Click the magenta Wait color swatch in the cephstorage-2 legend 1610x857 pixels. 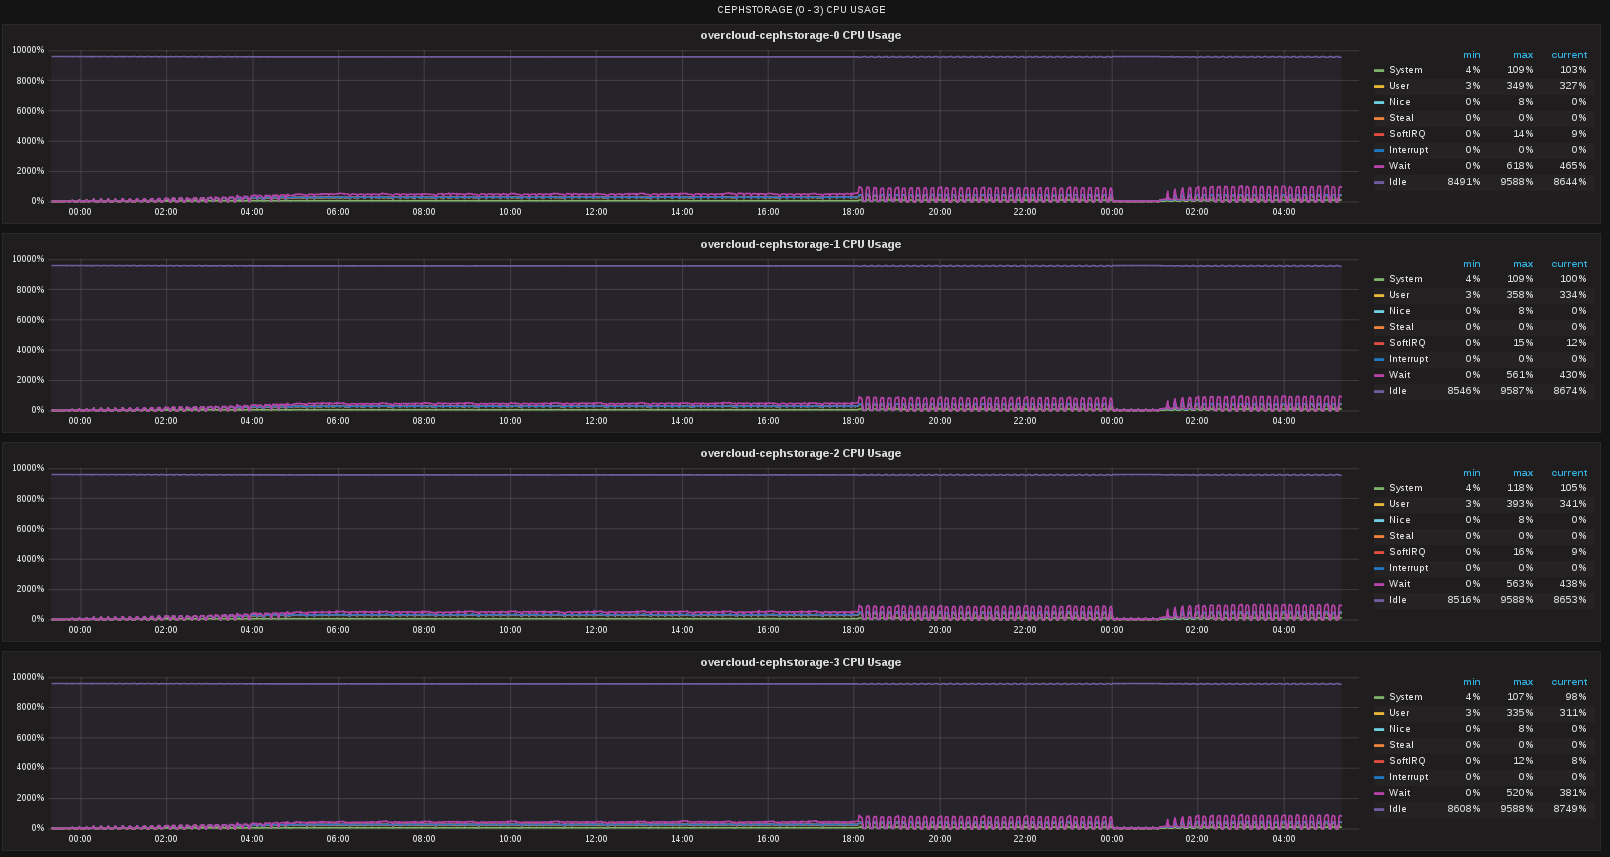pyautogui.click(x=1379, y=584)
